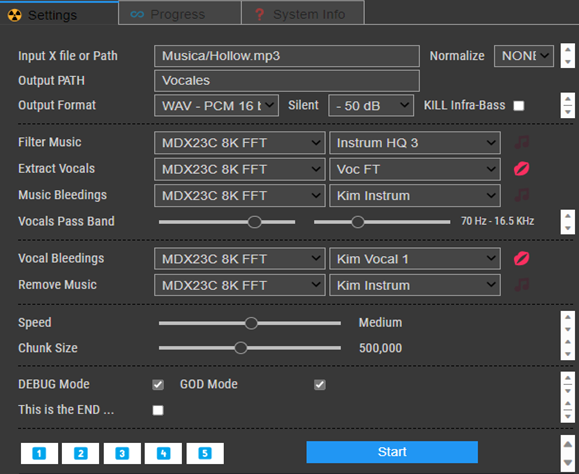Click the infinity icon on Progress tab

pos(137,14)
